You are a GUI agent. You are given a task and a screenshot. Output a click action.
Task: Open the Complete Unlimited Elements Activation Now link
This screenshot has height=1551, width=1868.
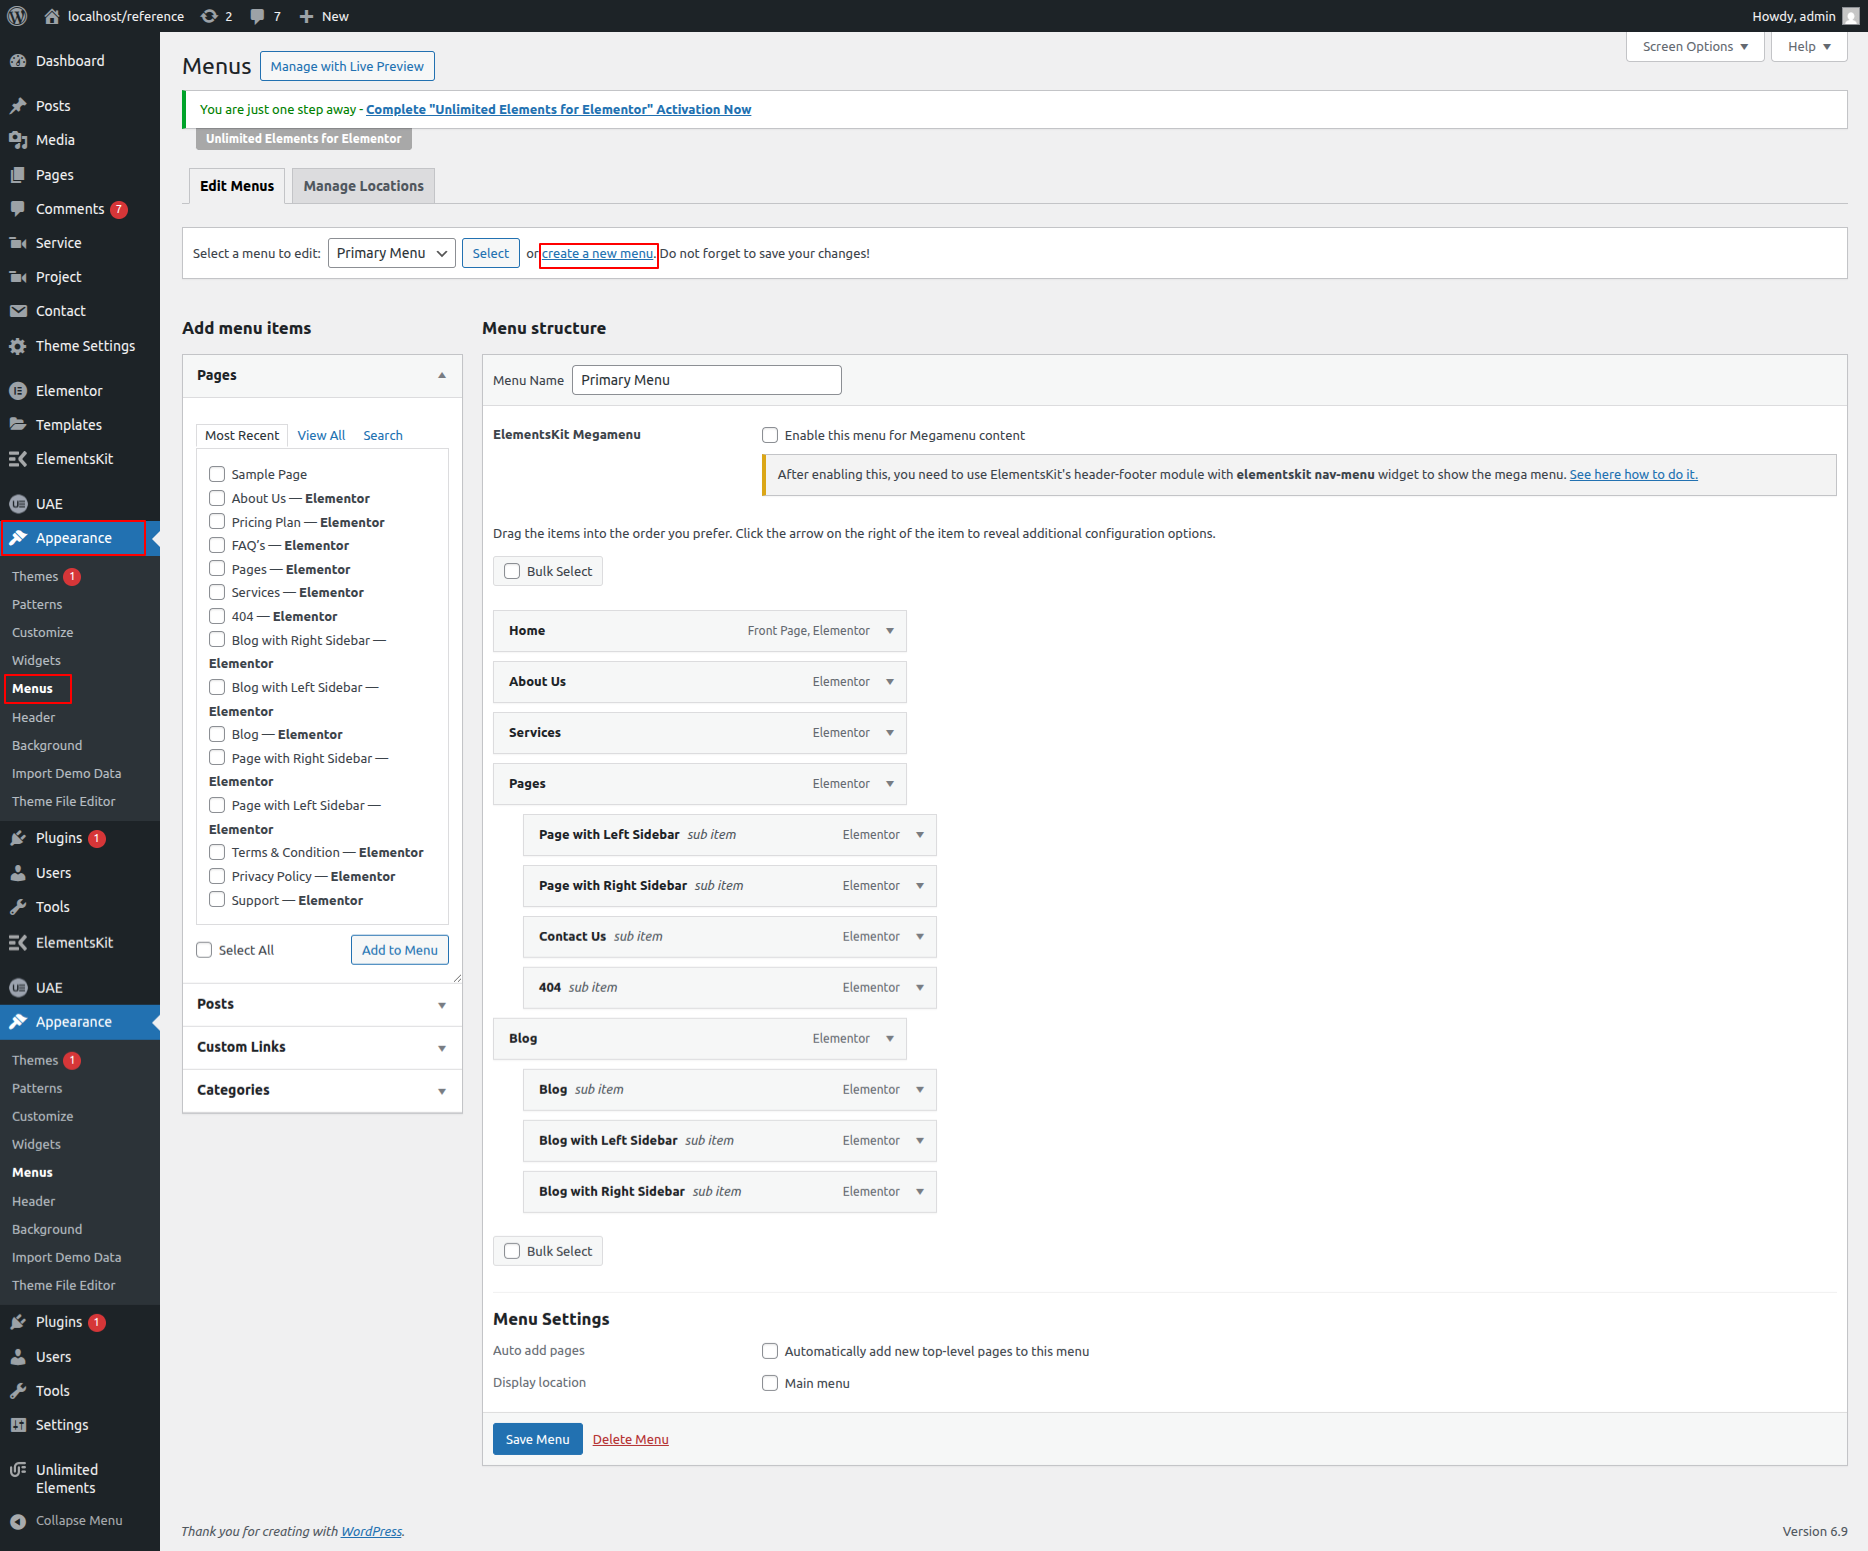(x=559, y=109)
